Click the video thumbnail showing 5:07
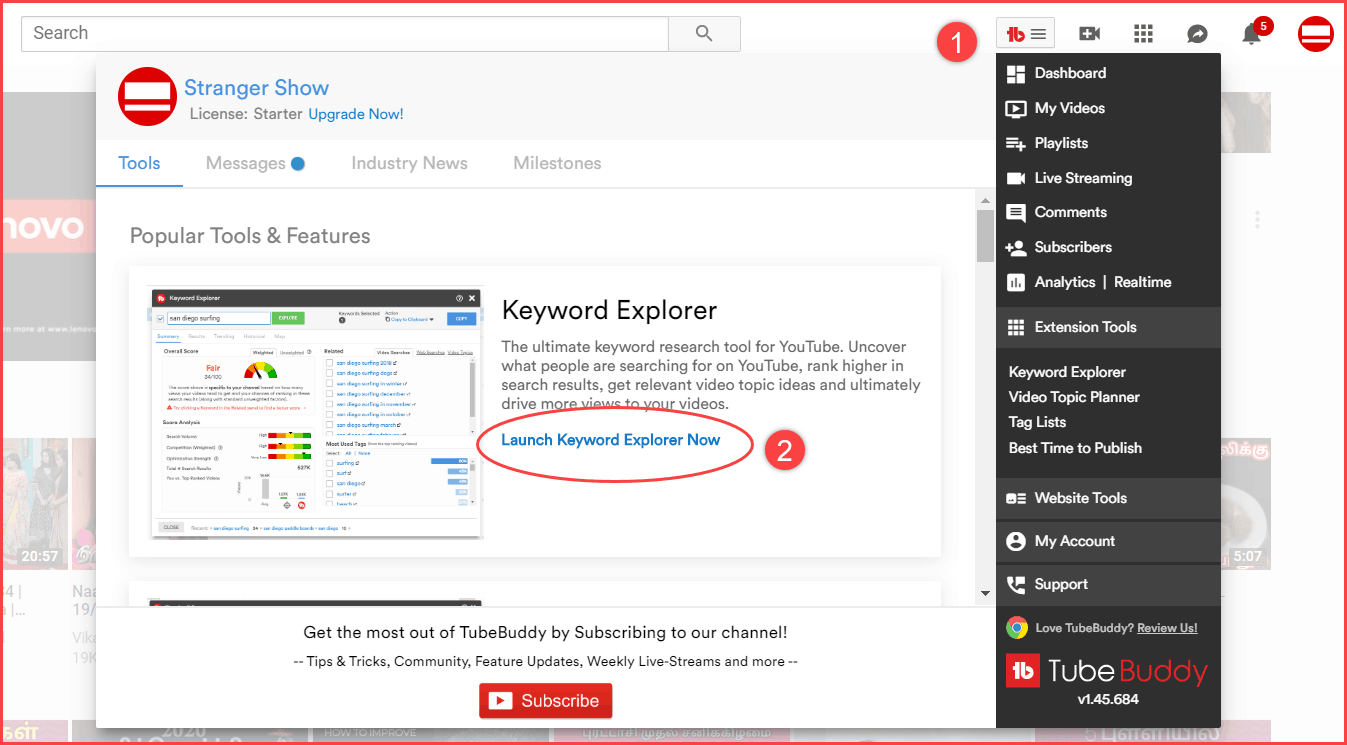This screenshot has width=1347, height=745. tap(1246, 504)
